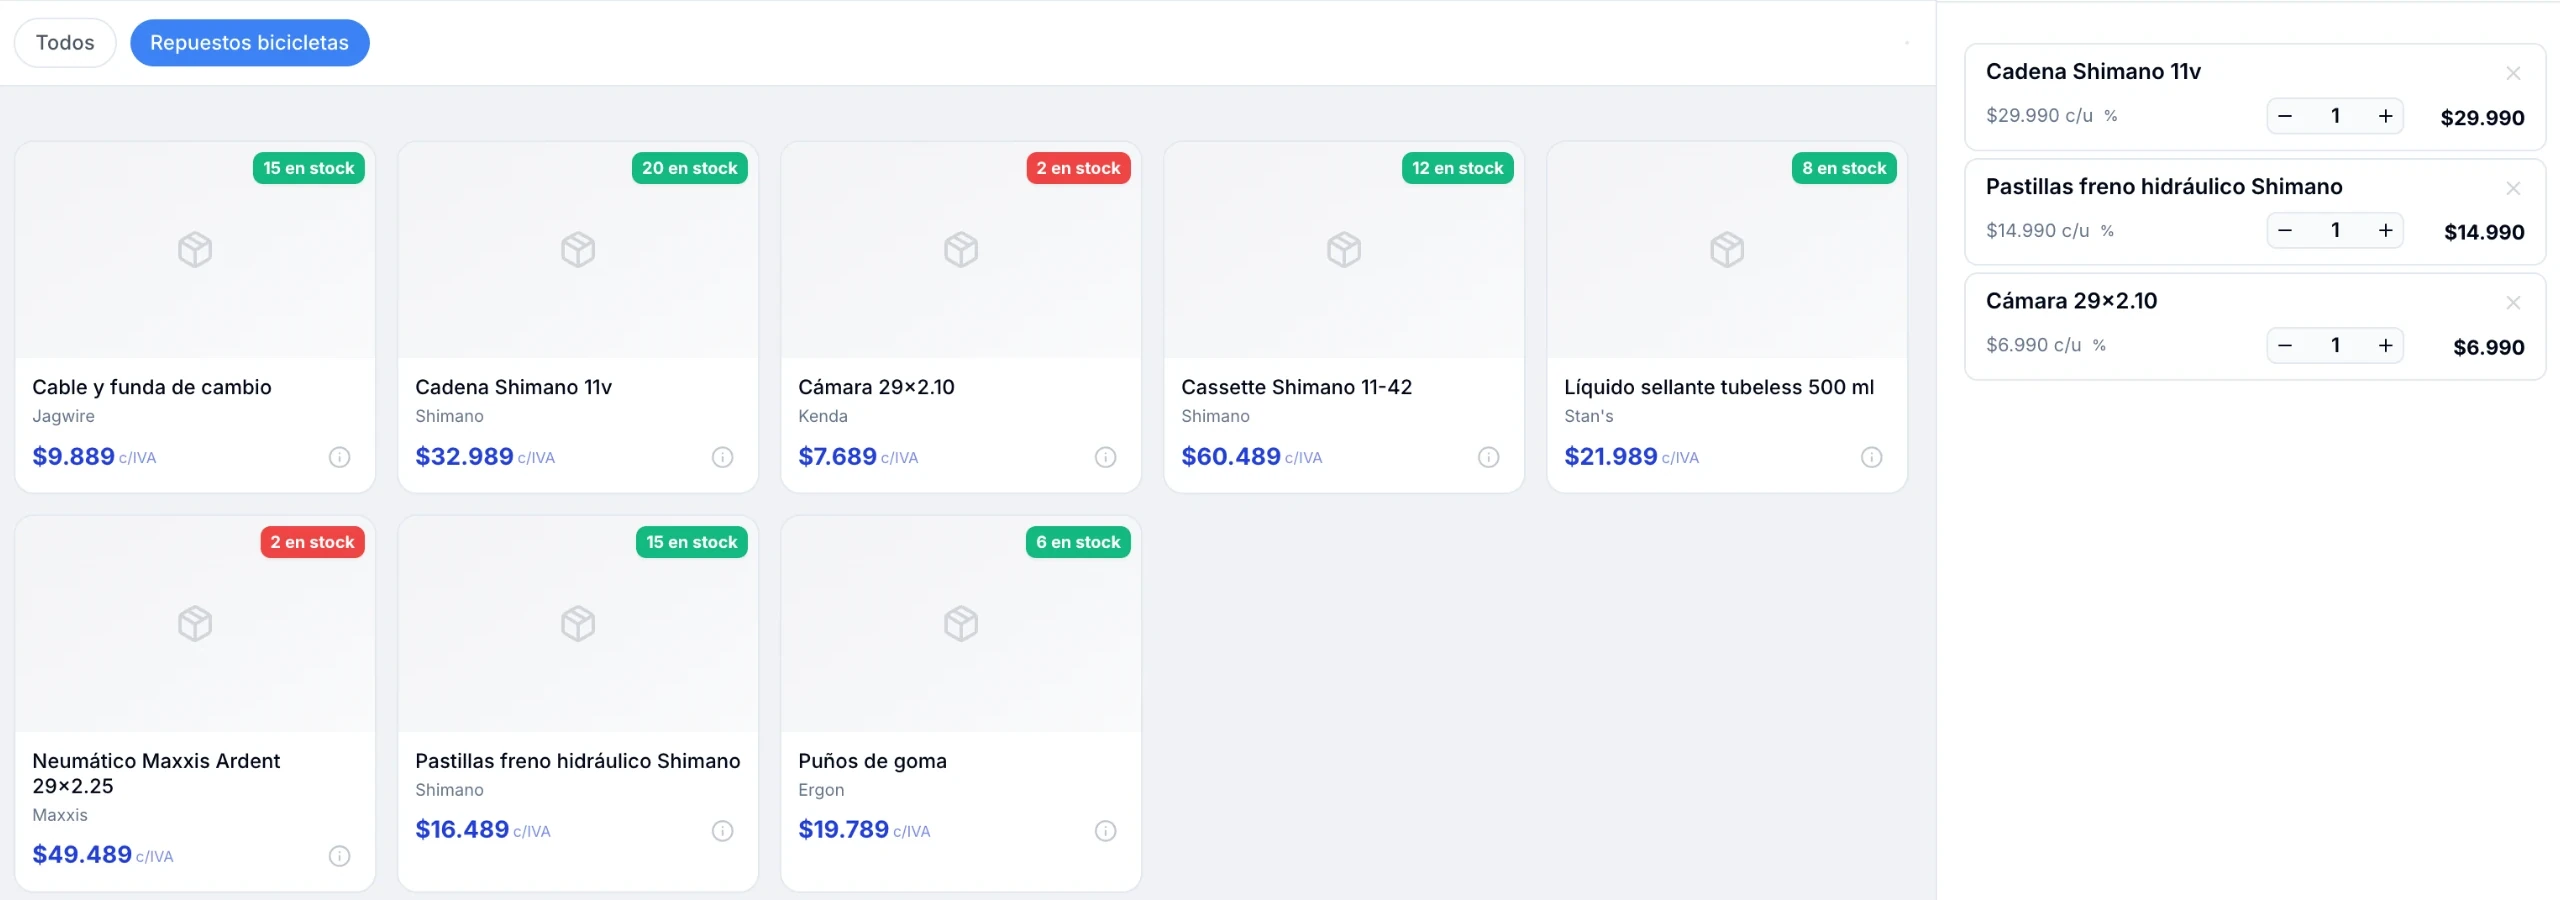This screenshot has height=900, width=2560.
Task: Open info icon on Cámara 29×2.10 product card
Action: coord(1106,457)
